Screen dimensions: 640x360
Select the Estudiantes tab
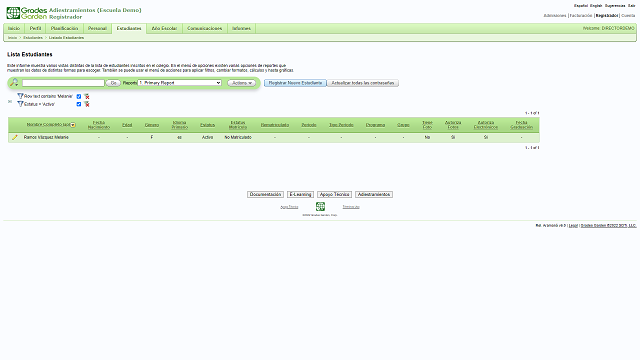click(129, 29)
